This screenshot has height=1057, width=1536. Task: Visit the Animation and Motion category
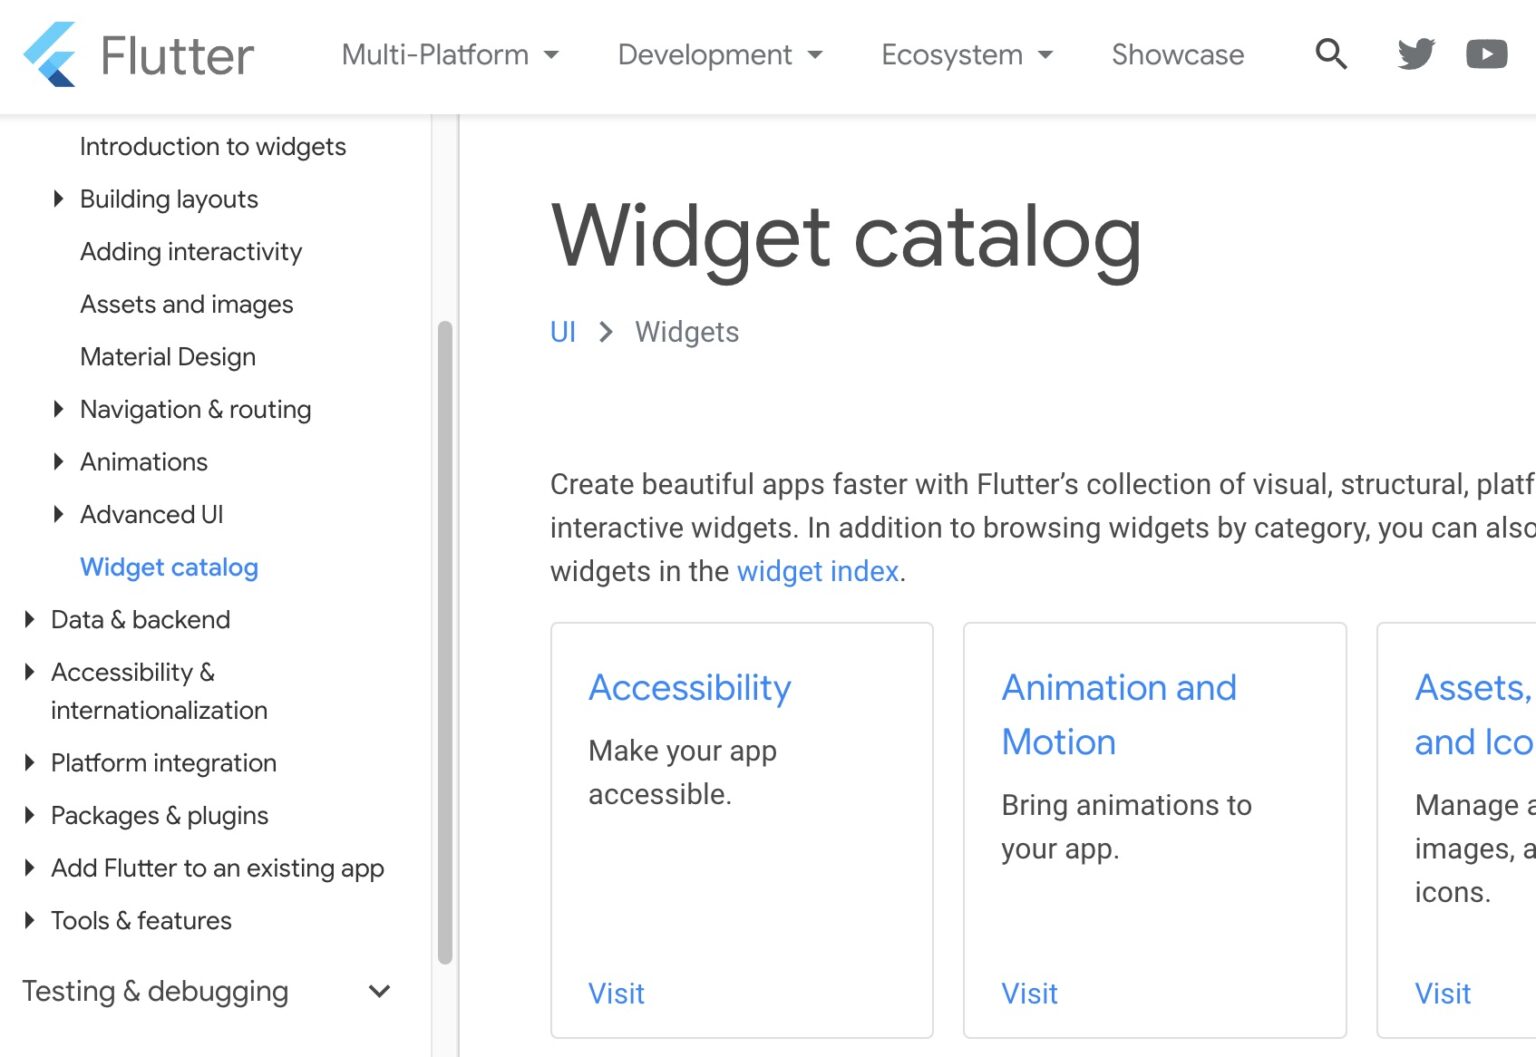1029,993
